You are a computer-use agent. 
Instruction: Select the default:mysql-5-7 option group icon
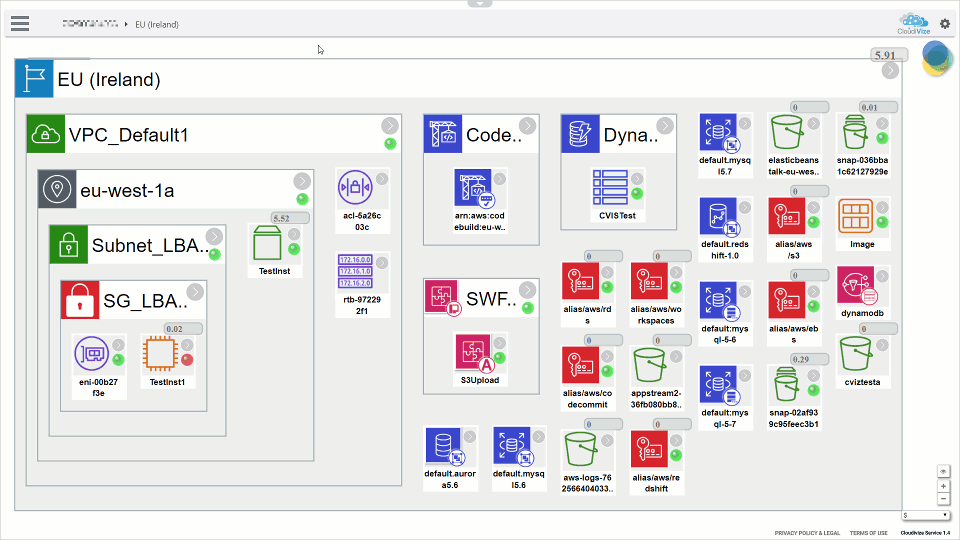click(x=719, y=384)
